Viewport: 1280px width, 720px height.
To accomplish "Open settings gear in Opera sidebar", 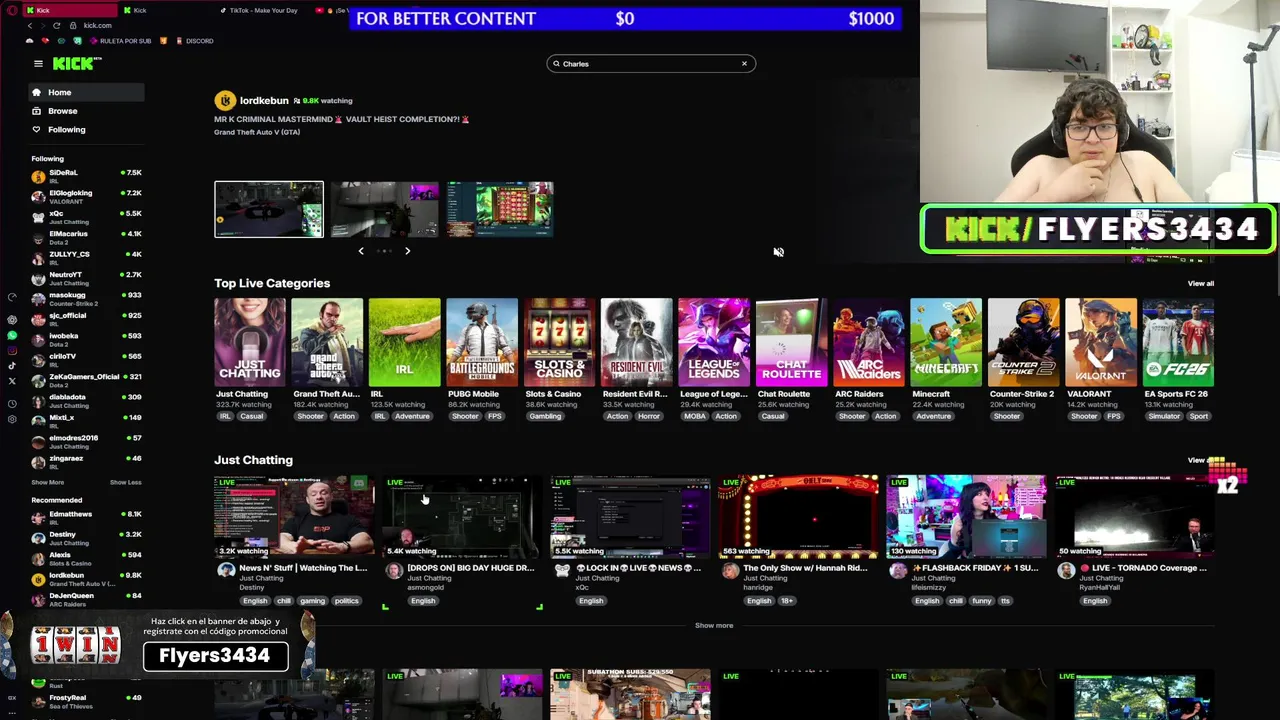I will tap(12, 420).
